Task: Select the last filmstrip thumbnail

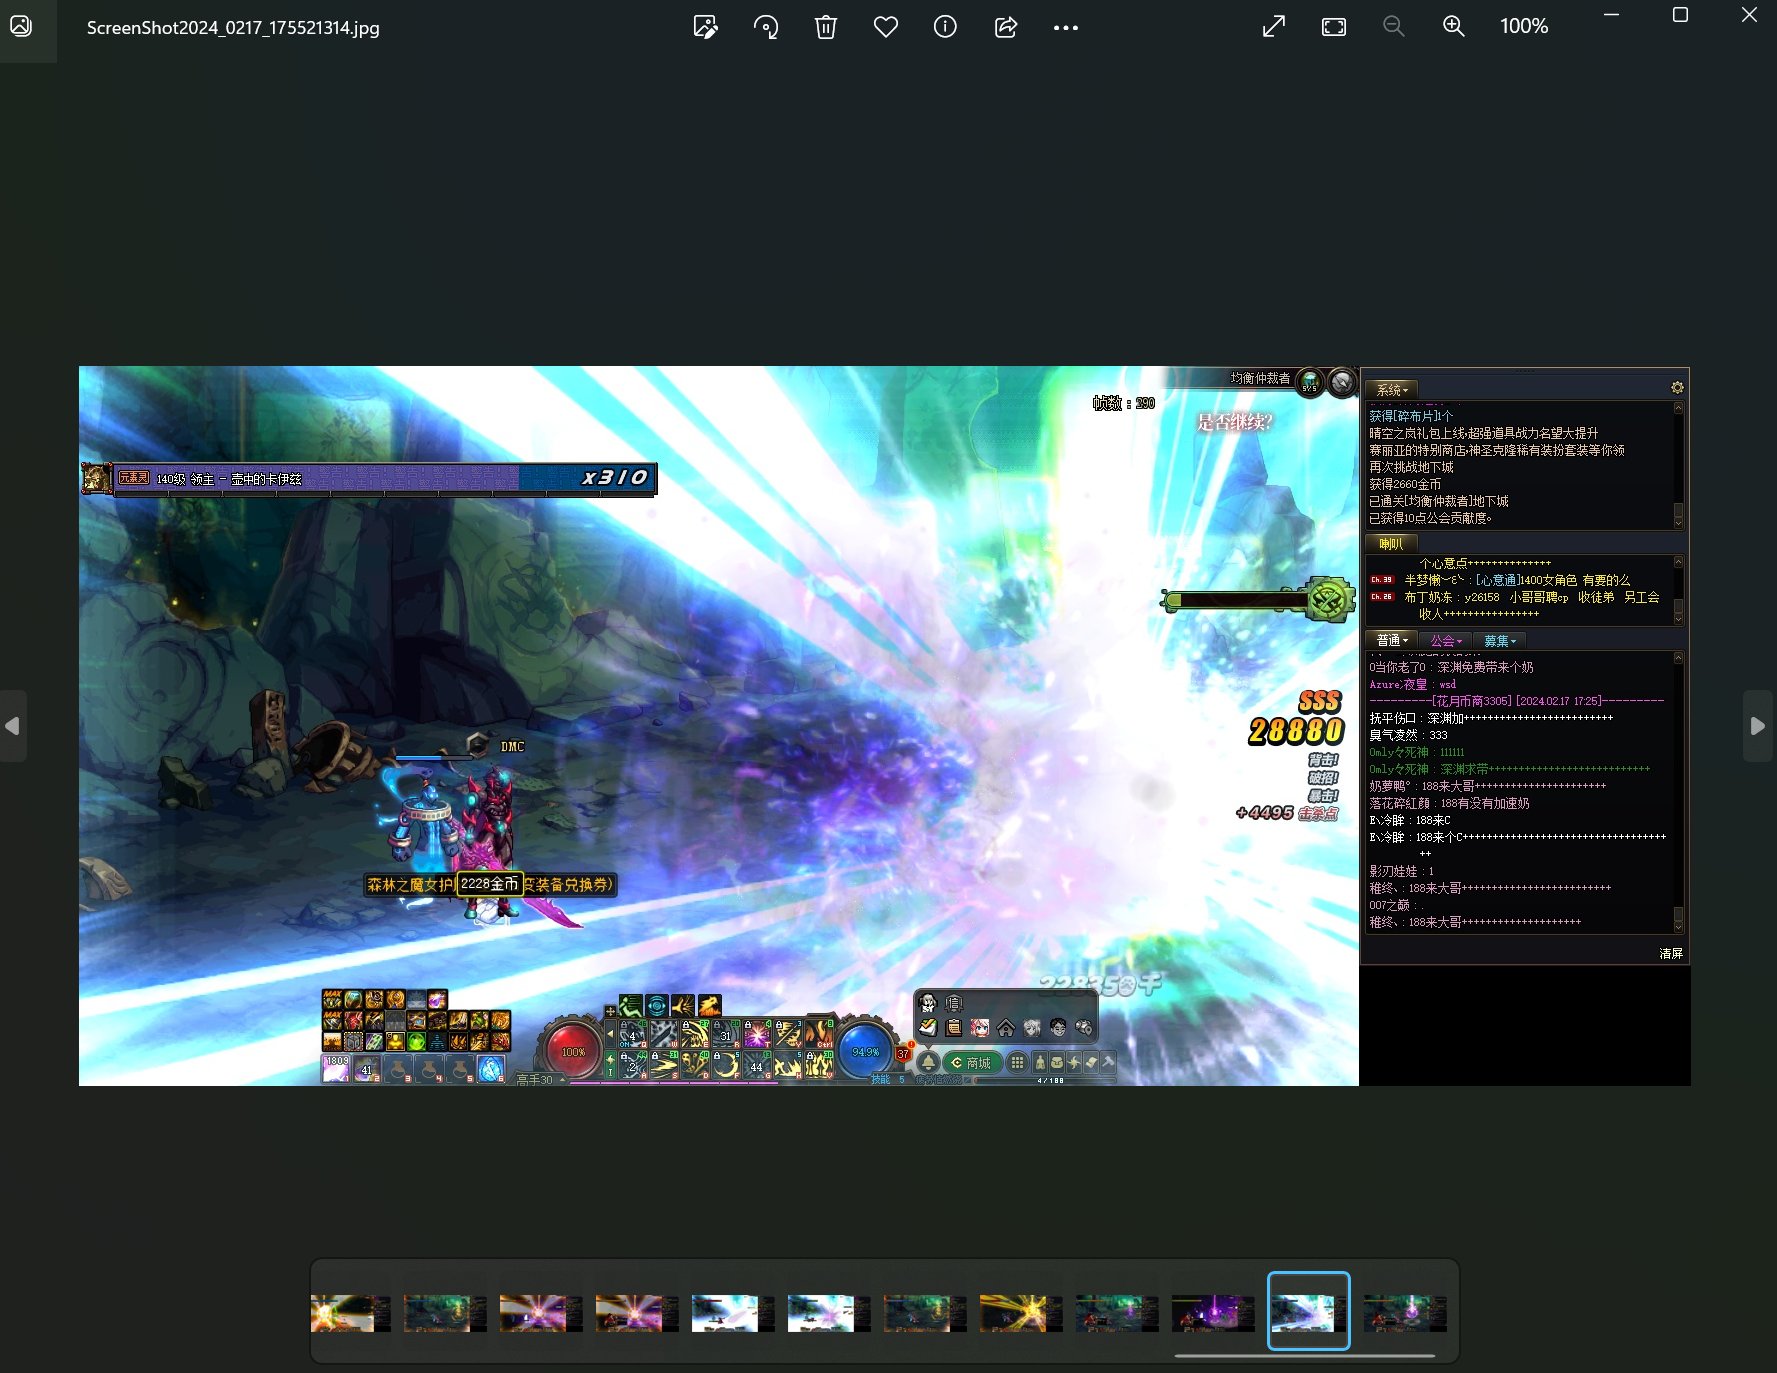Action: click(x=1405, y=1313)
